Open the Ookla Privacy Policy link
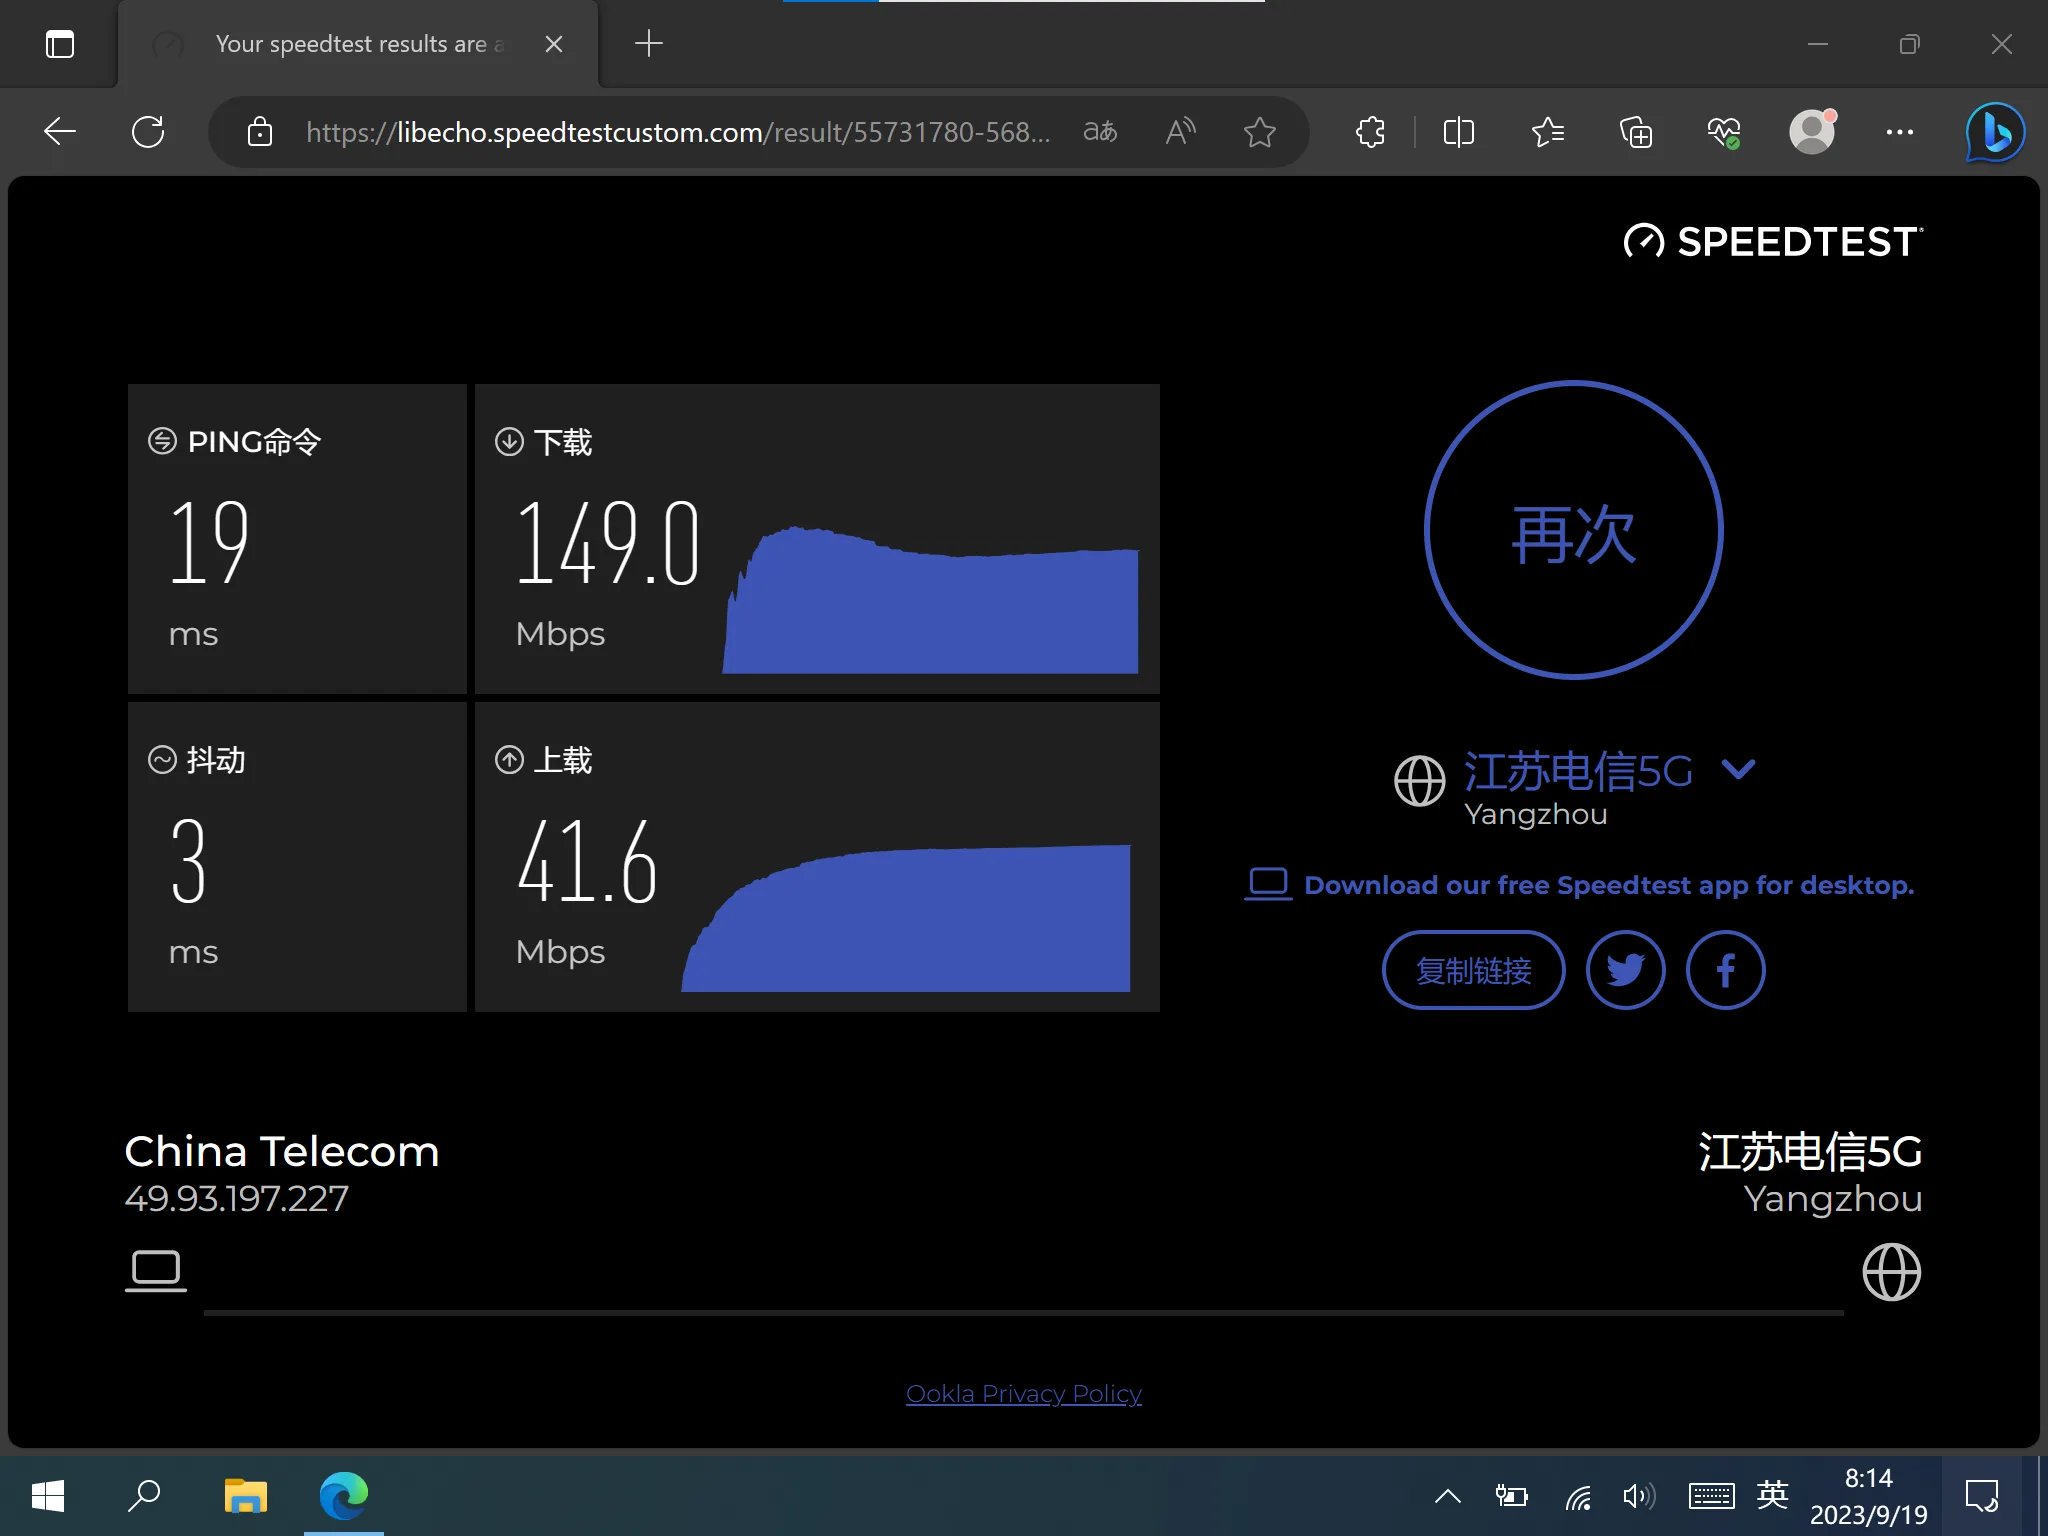2048x1536 pixels. 1024,1393
